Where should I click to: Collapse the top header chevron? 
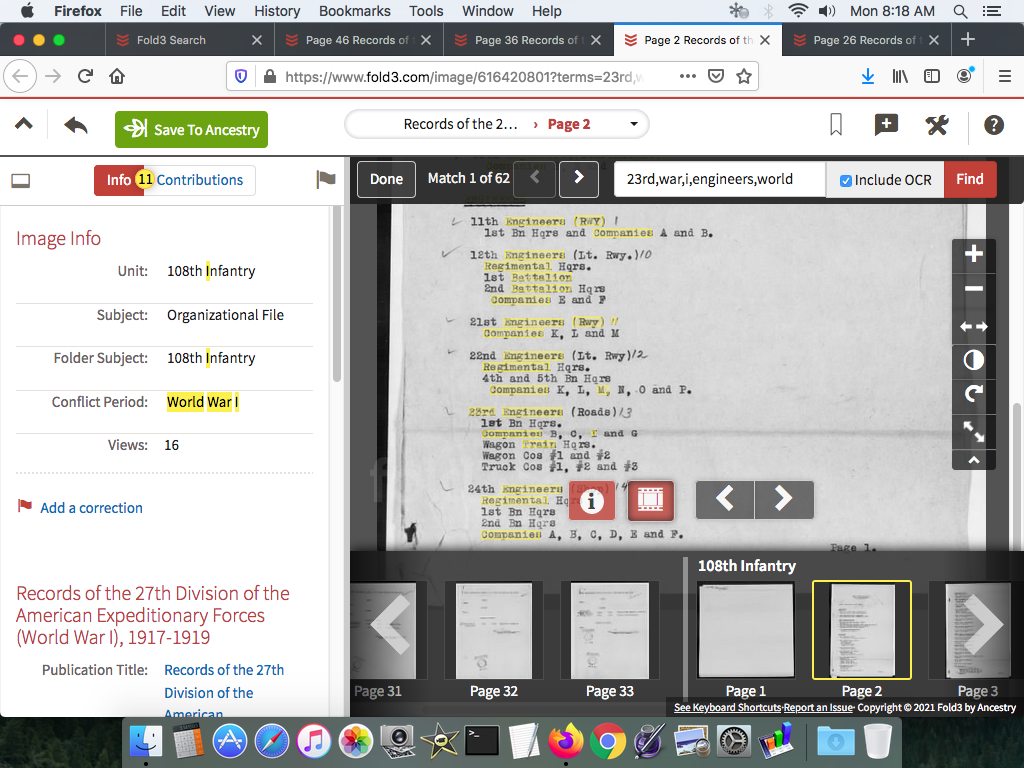(24, 125)
